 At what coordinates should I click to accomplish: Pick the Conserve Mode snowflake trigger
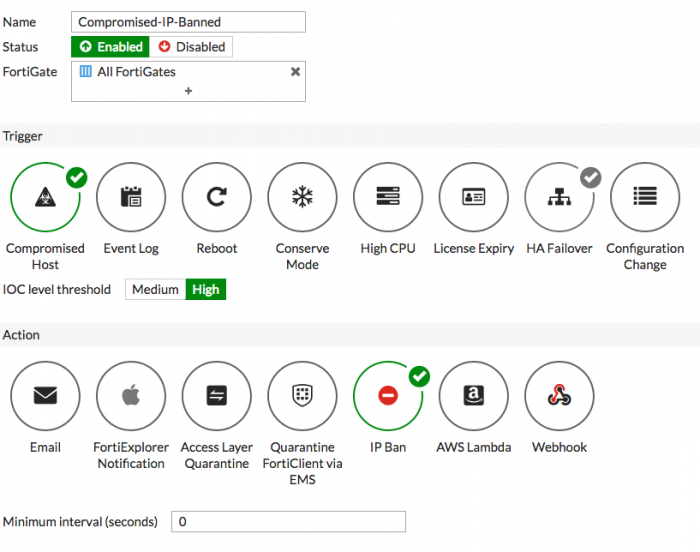302,197
